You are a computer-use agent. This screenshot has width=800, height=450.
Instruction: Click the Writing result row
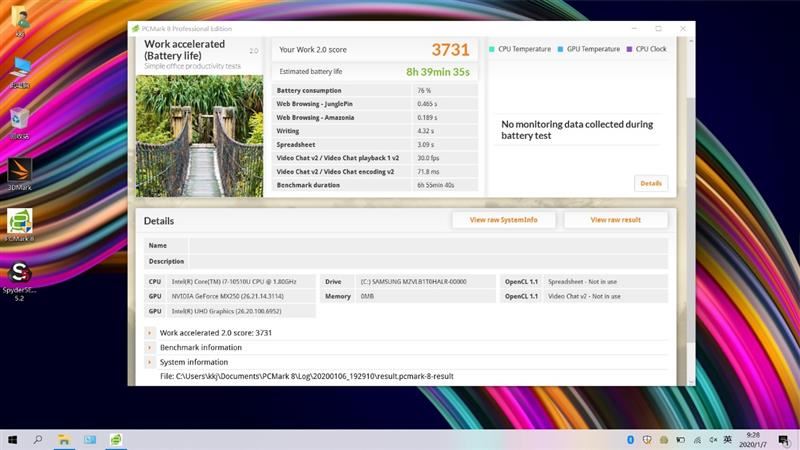(375, 131)
